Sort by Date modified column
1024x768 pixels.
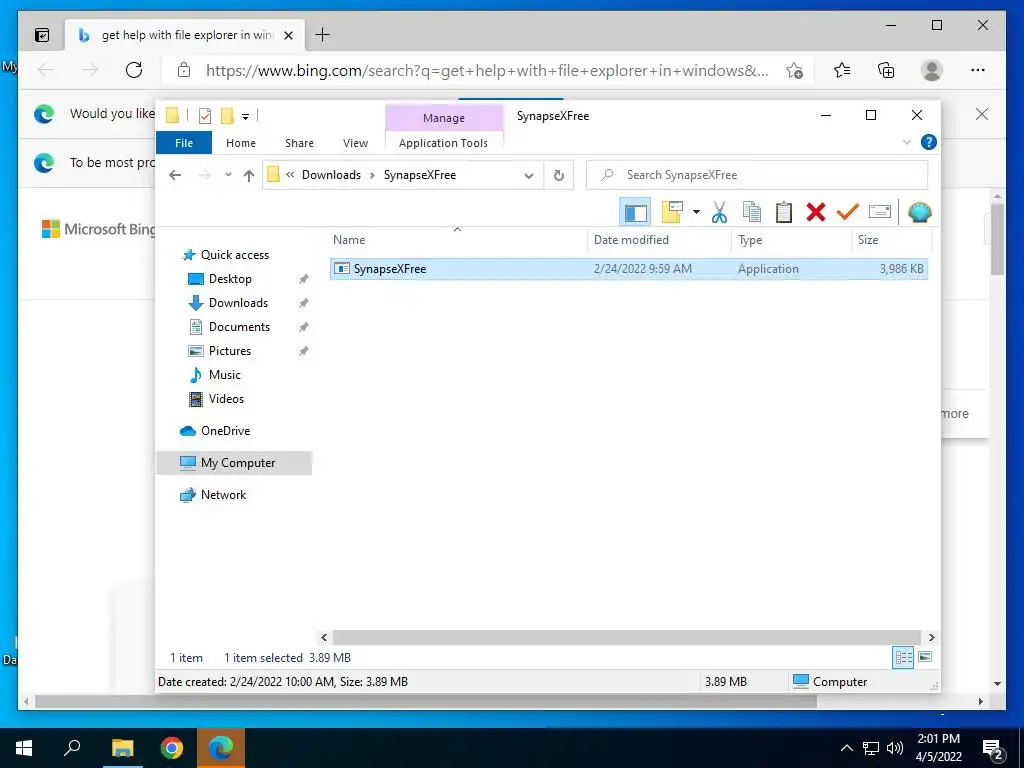pyautogui.click(x=659, y=240)
